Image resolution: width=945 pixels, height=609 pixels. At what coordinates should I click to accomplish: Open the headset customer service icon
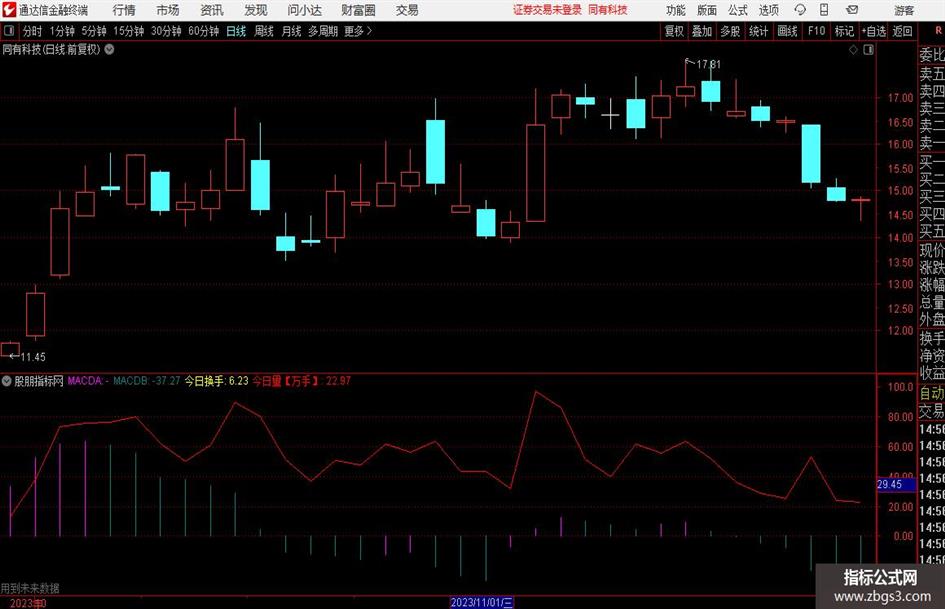pos(800,10)
